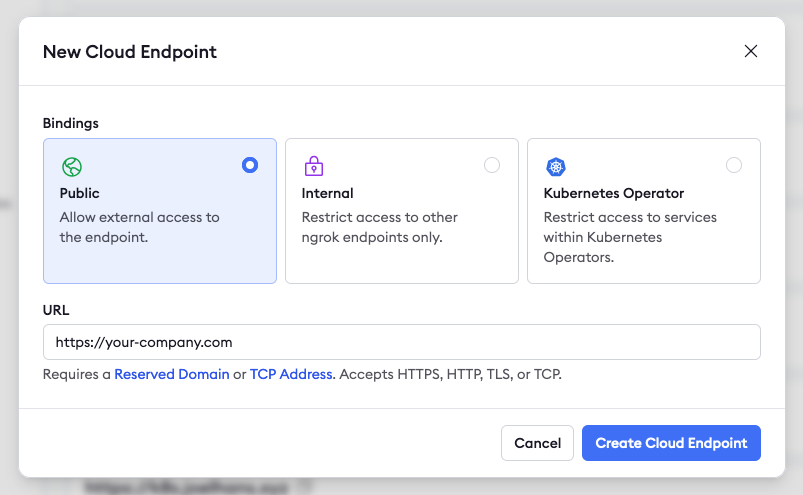This screenshot has width=803, height=495.
Task: Click Create Cloud Endpoint button
Action: [671, 443]
